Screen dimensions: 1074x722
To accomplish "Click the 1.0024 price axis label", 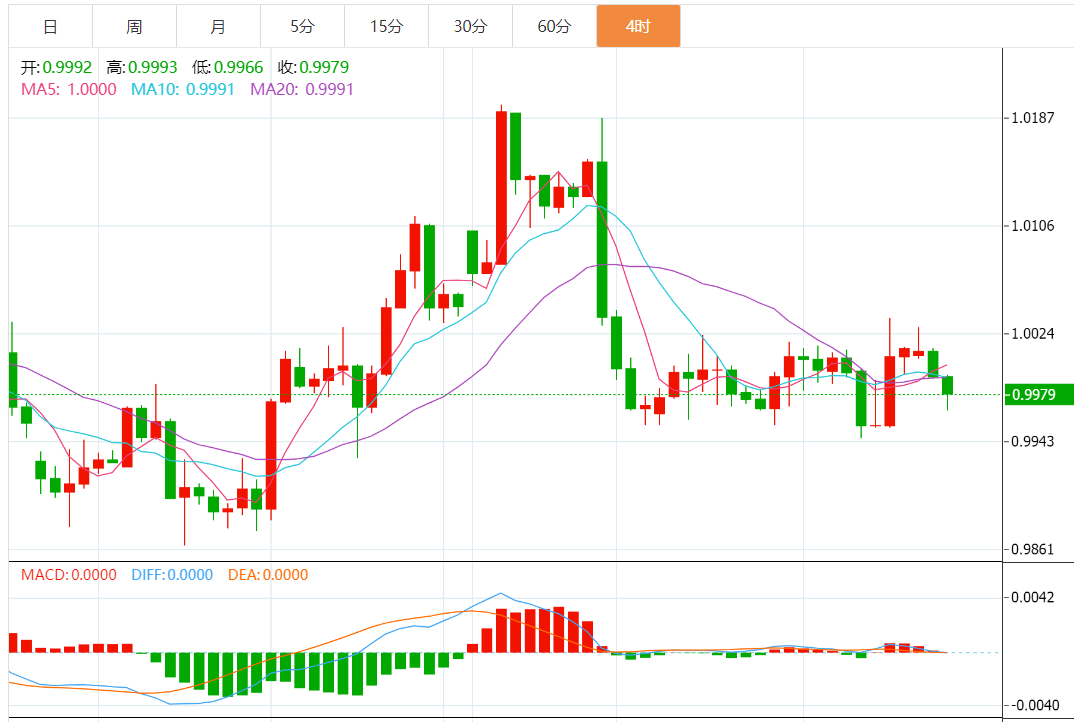I will coord(1033,334).
